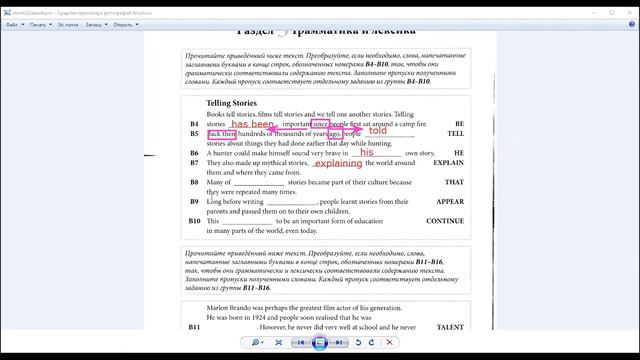The width and height of the screenshot is (640, 360).
Task: Maximize the Photo Viewer window
Action: (x=612, y=13)
